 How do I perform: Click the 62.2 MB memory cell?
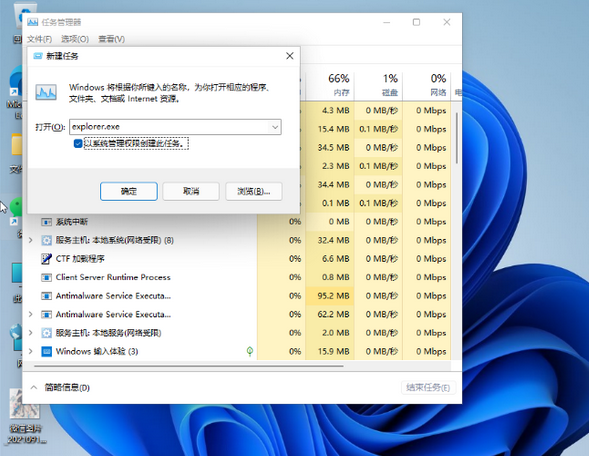click(330, 314)
